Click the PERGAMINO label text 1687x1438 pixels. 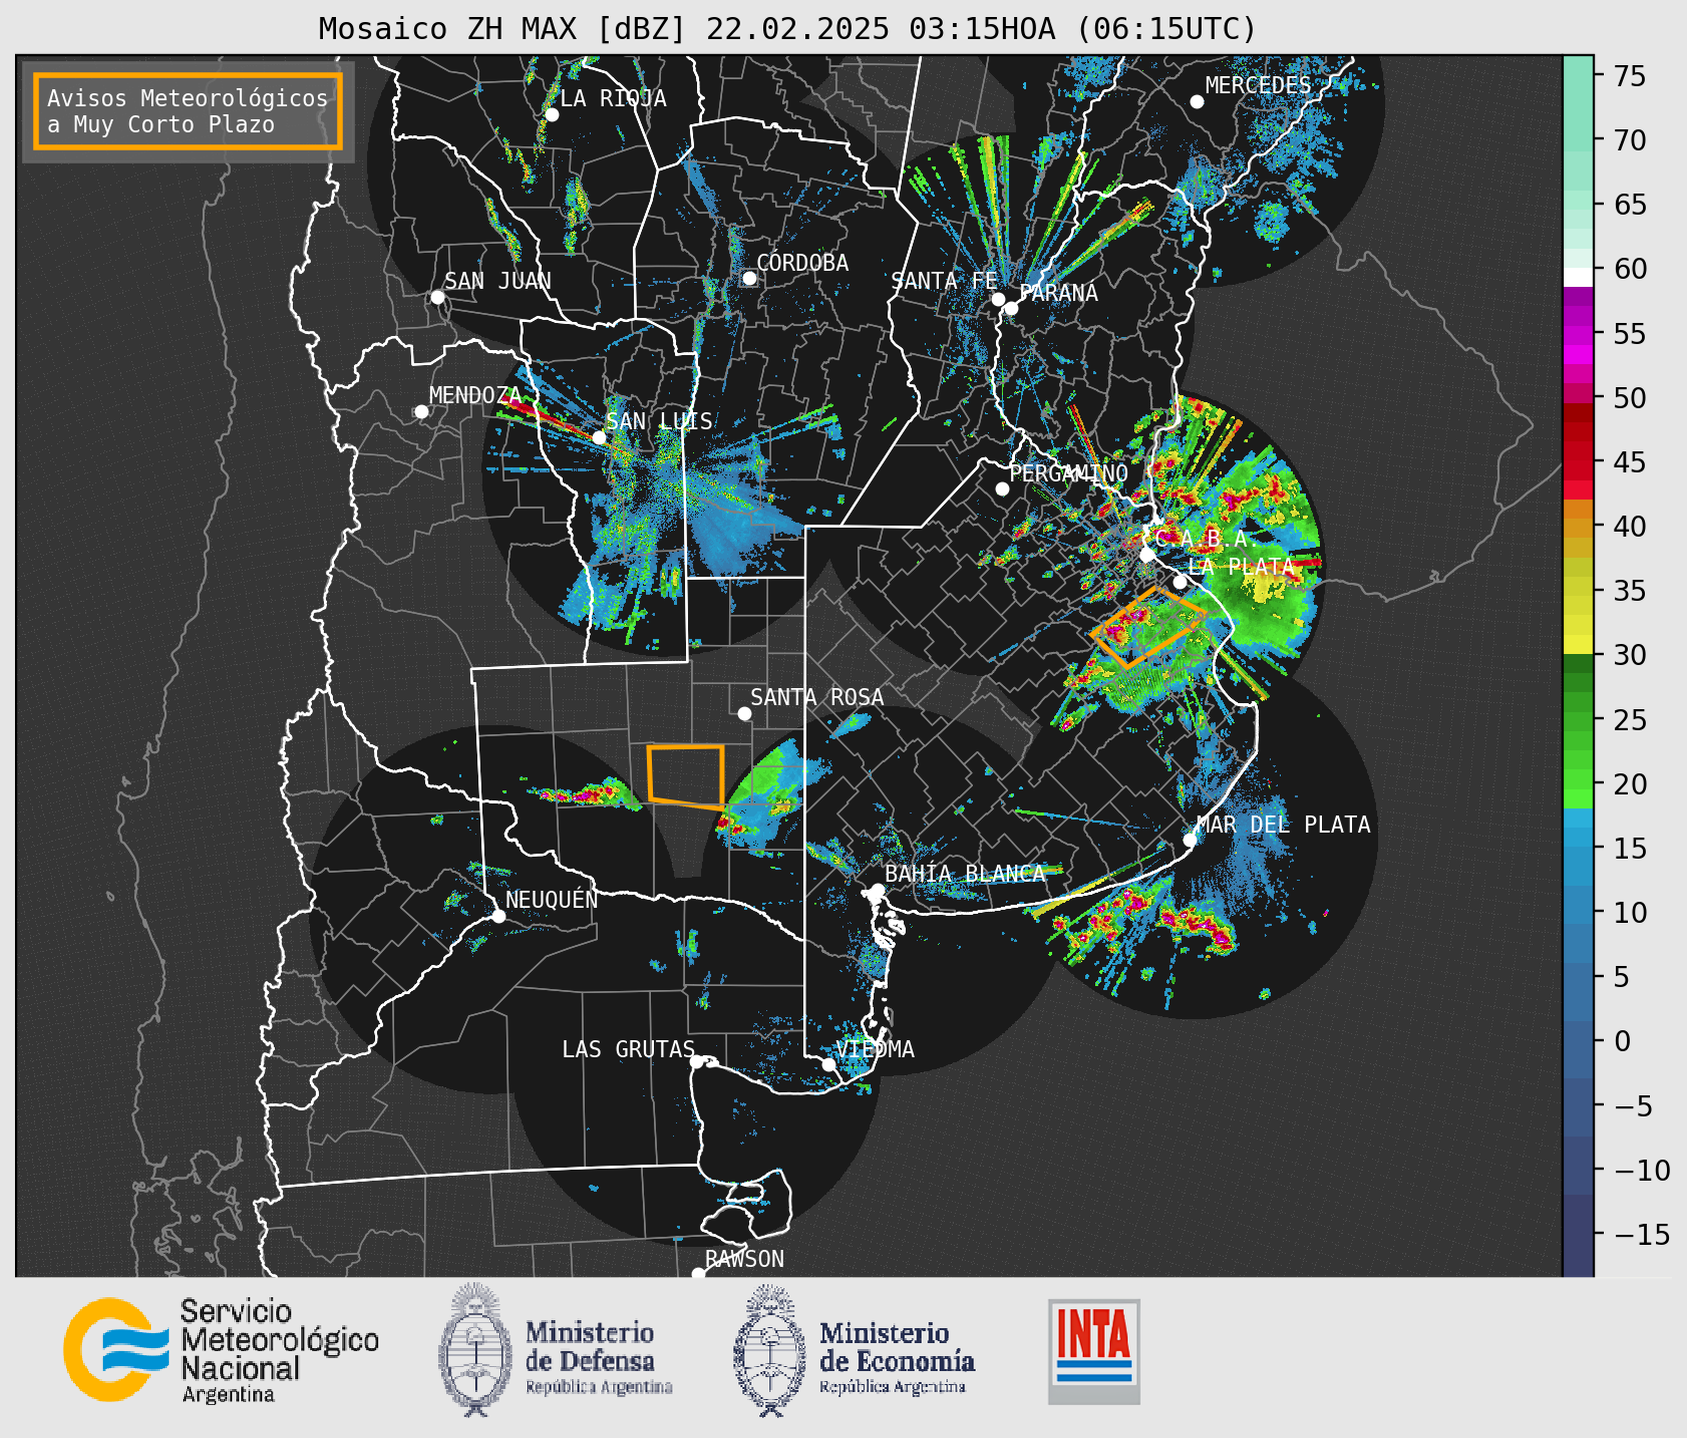click(x=1069, y=473)
